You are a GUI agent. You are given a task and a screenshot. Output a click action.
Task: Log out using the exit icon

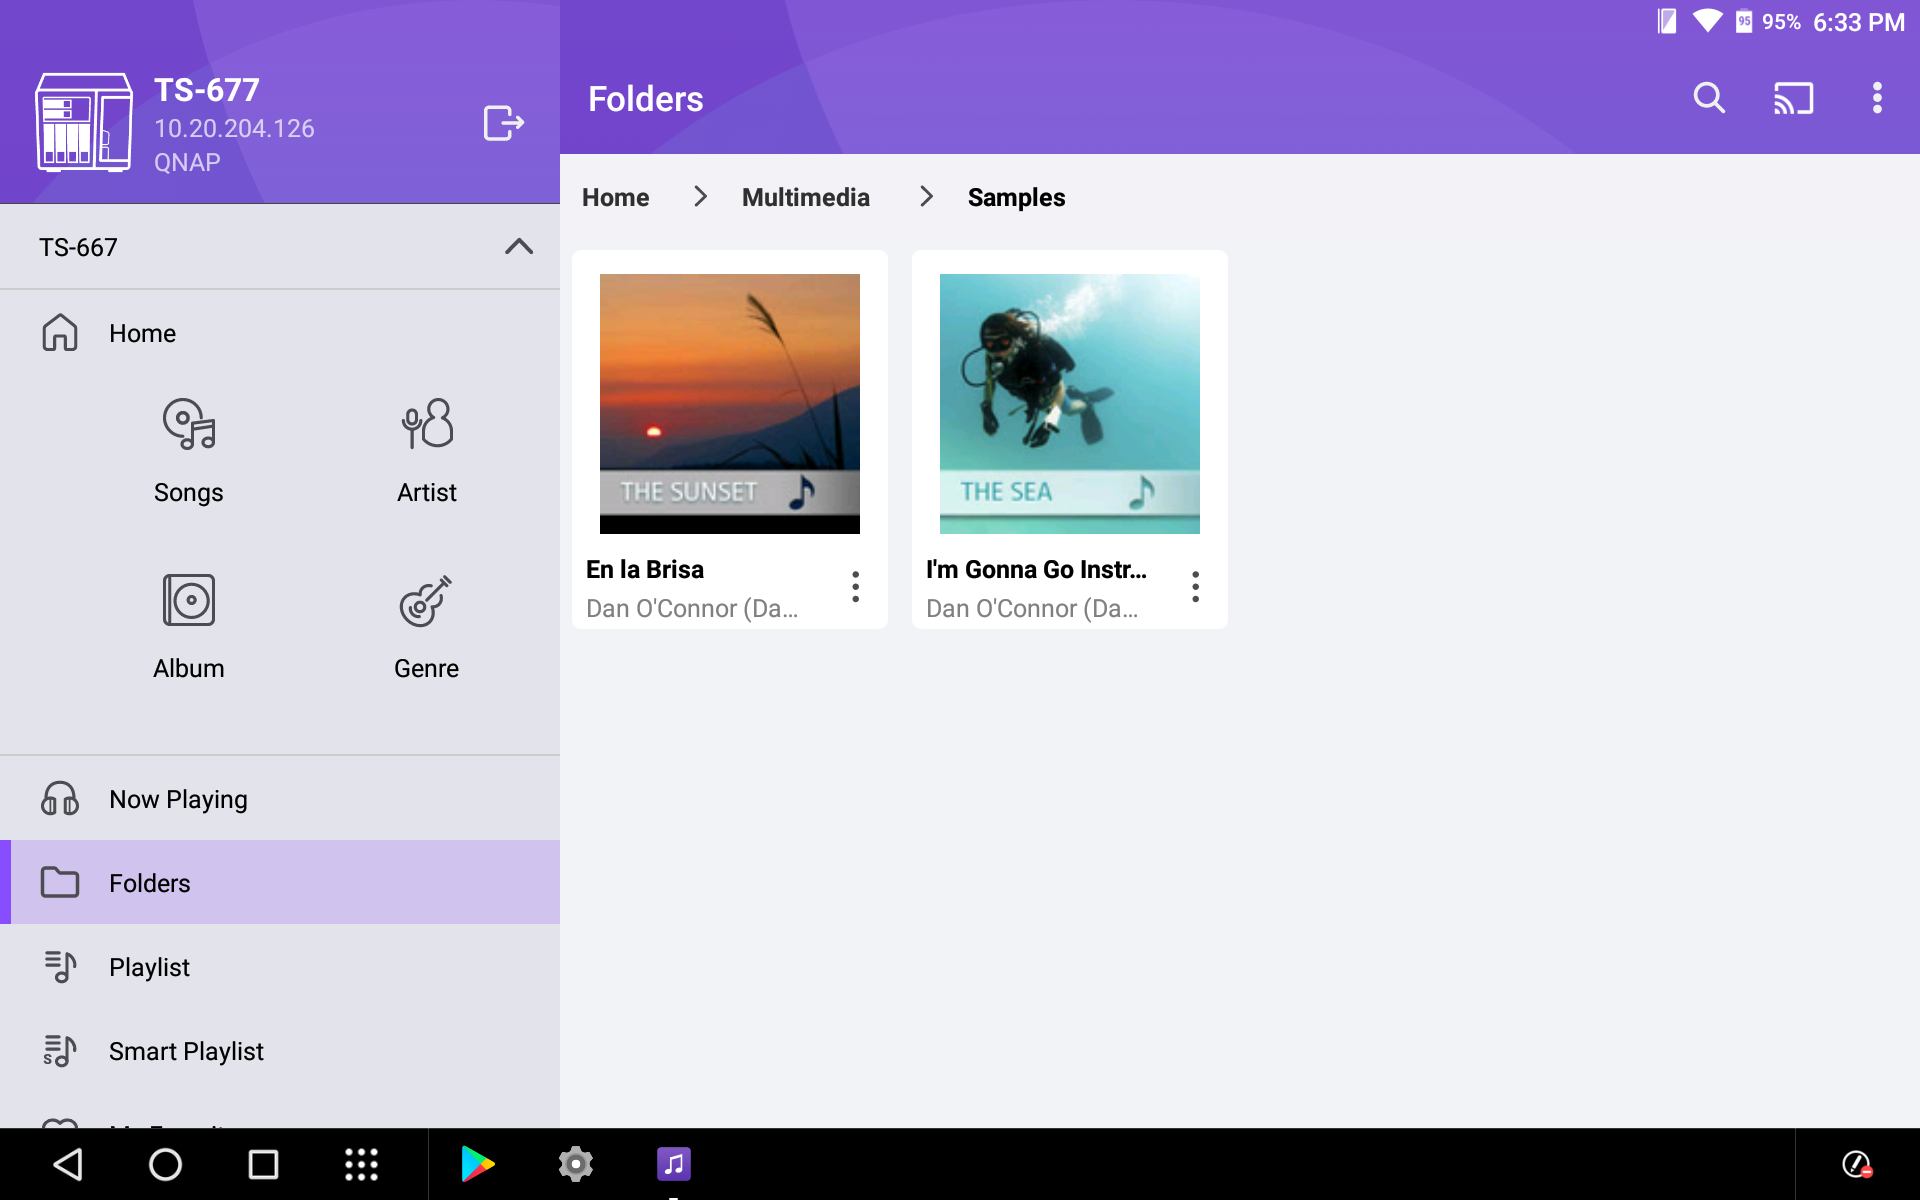coord(503,123)
